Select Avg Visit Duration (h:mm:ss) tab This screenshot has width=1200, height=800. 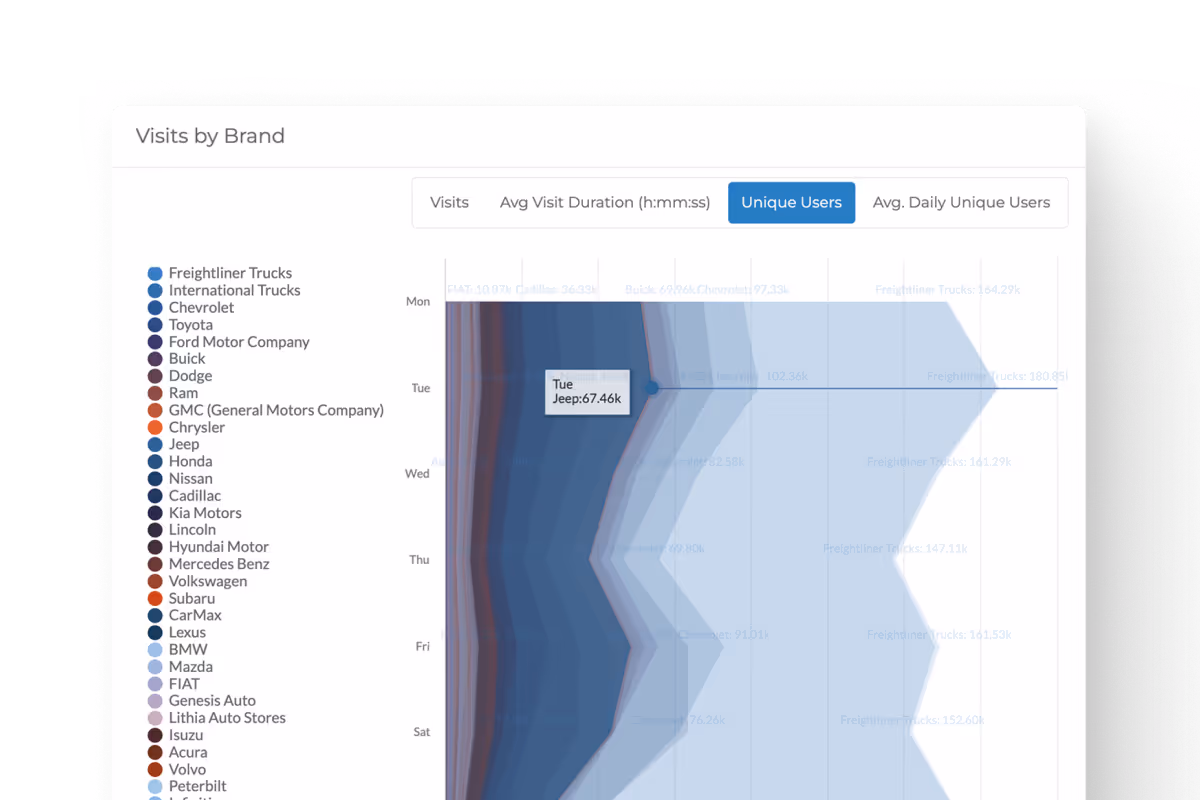[605, 202]
